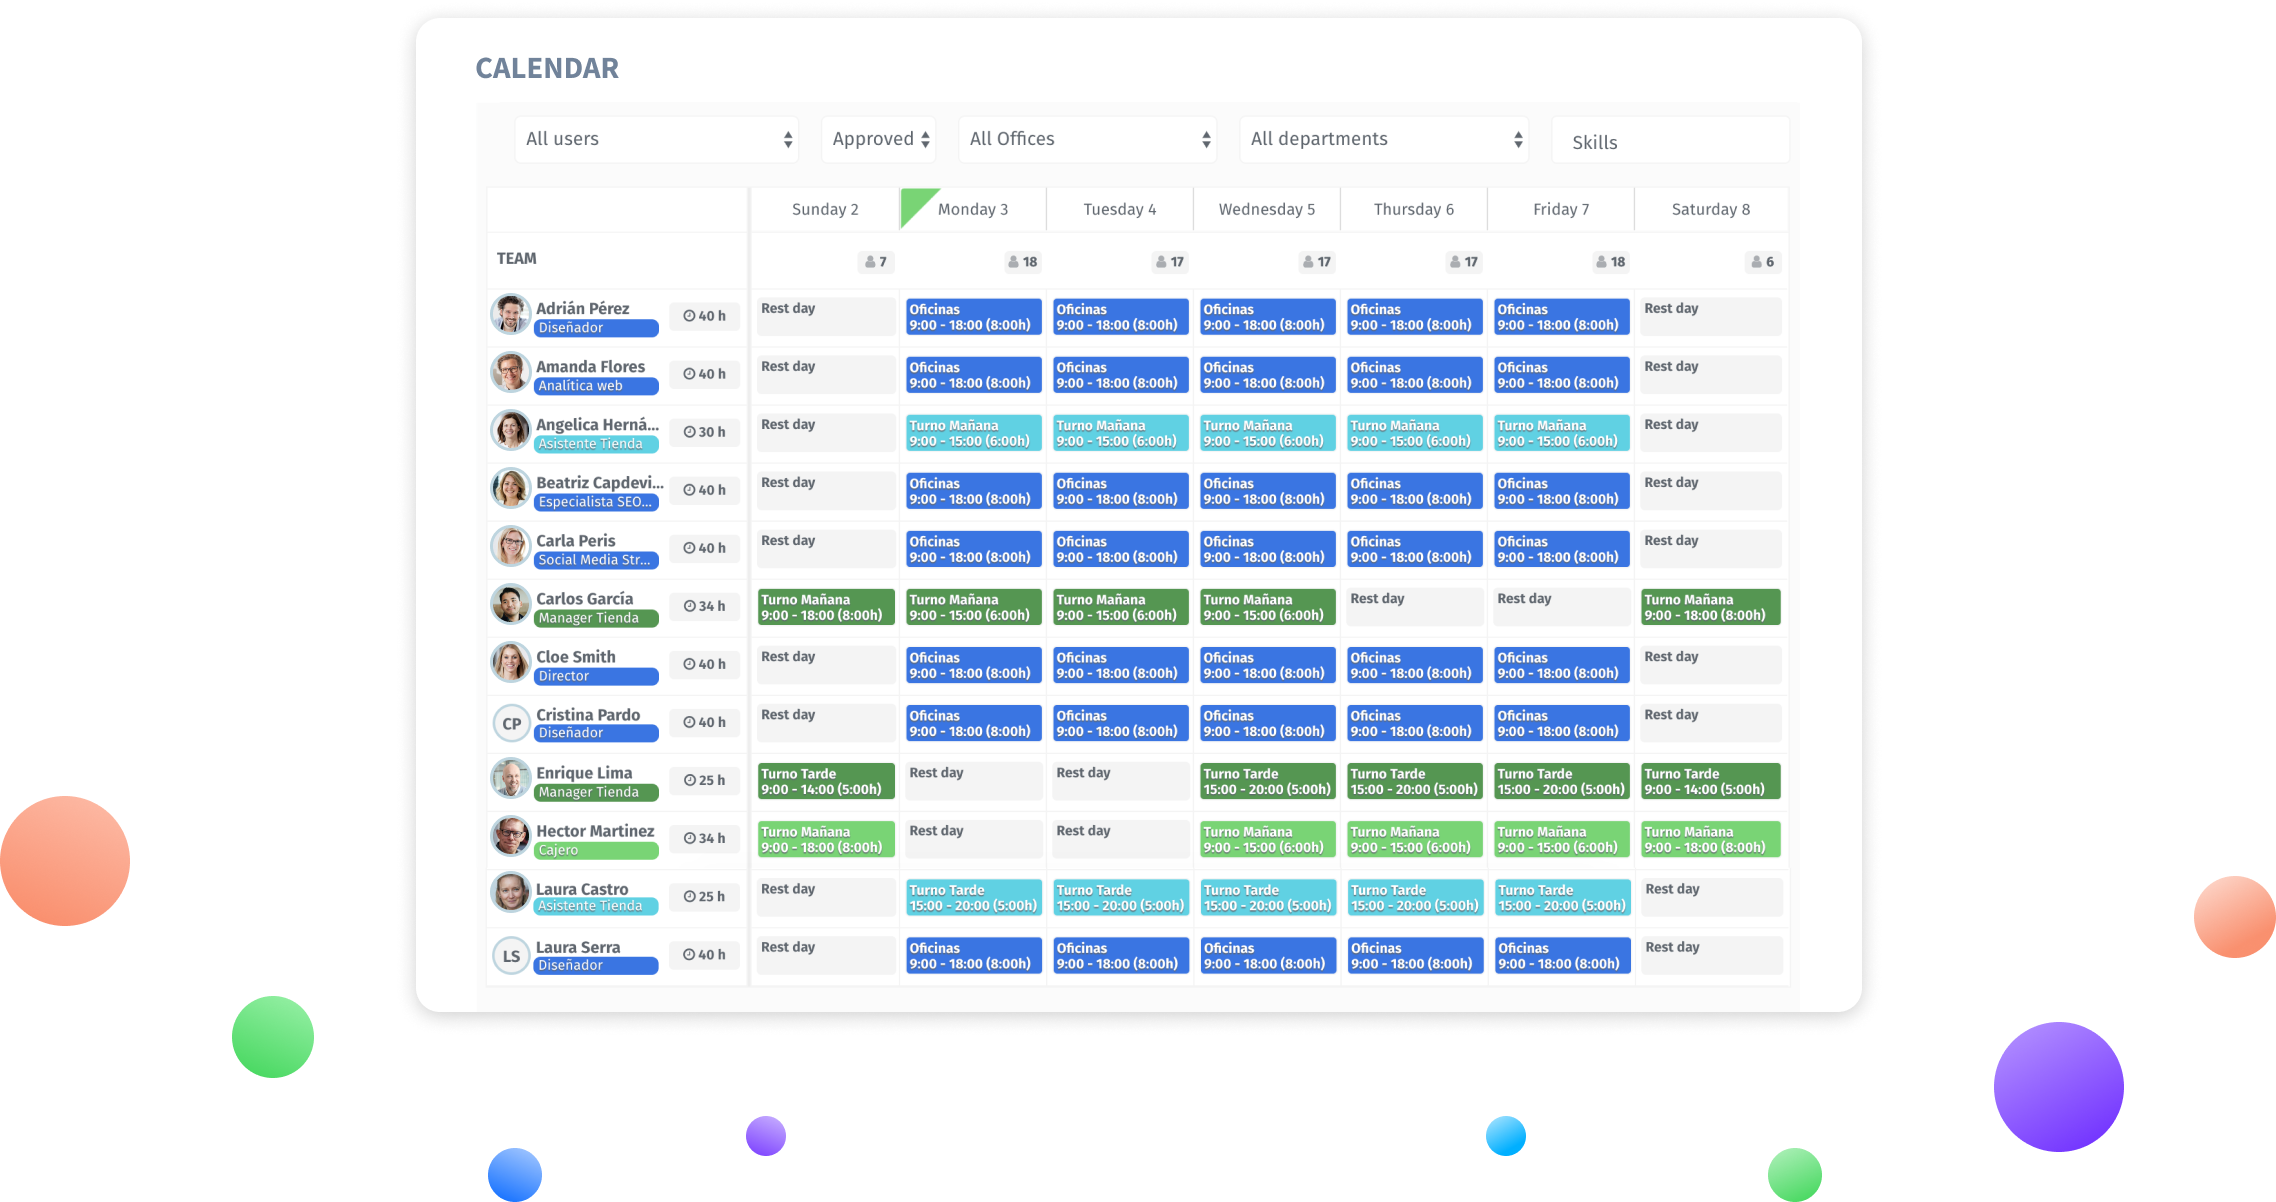Viewport: 2276px width, 1202px height.
Task: Open the Approved status dropdown
Action: 879,139
